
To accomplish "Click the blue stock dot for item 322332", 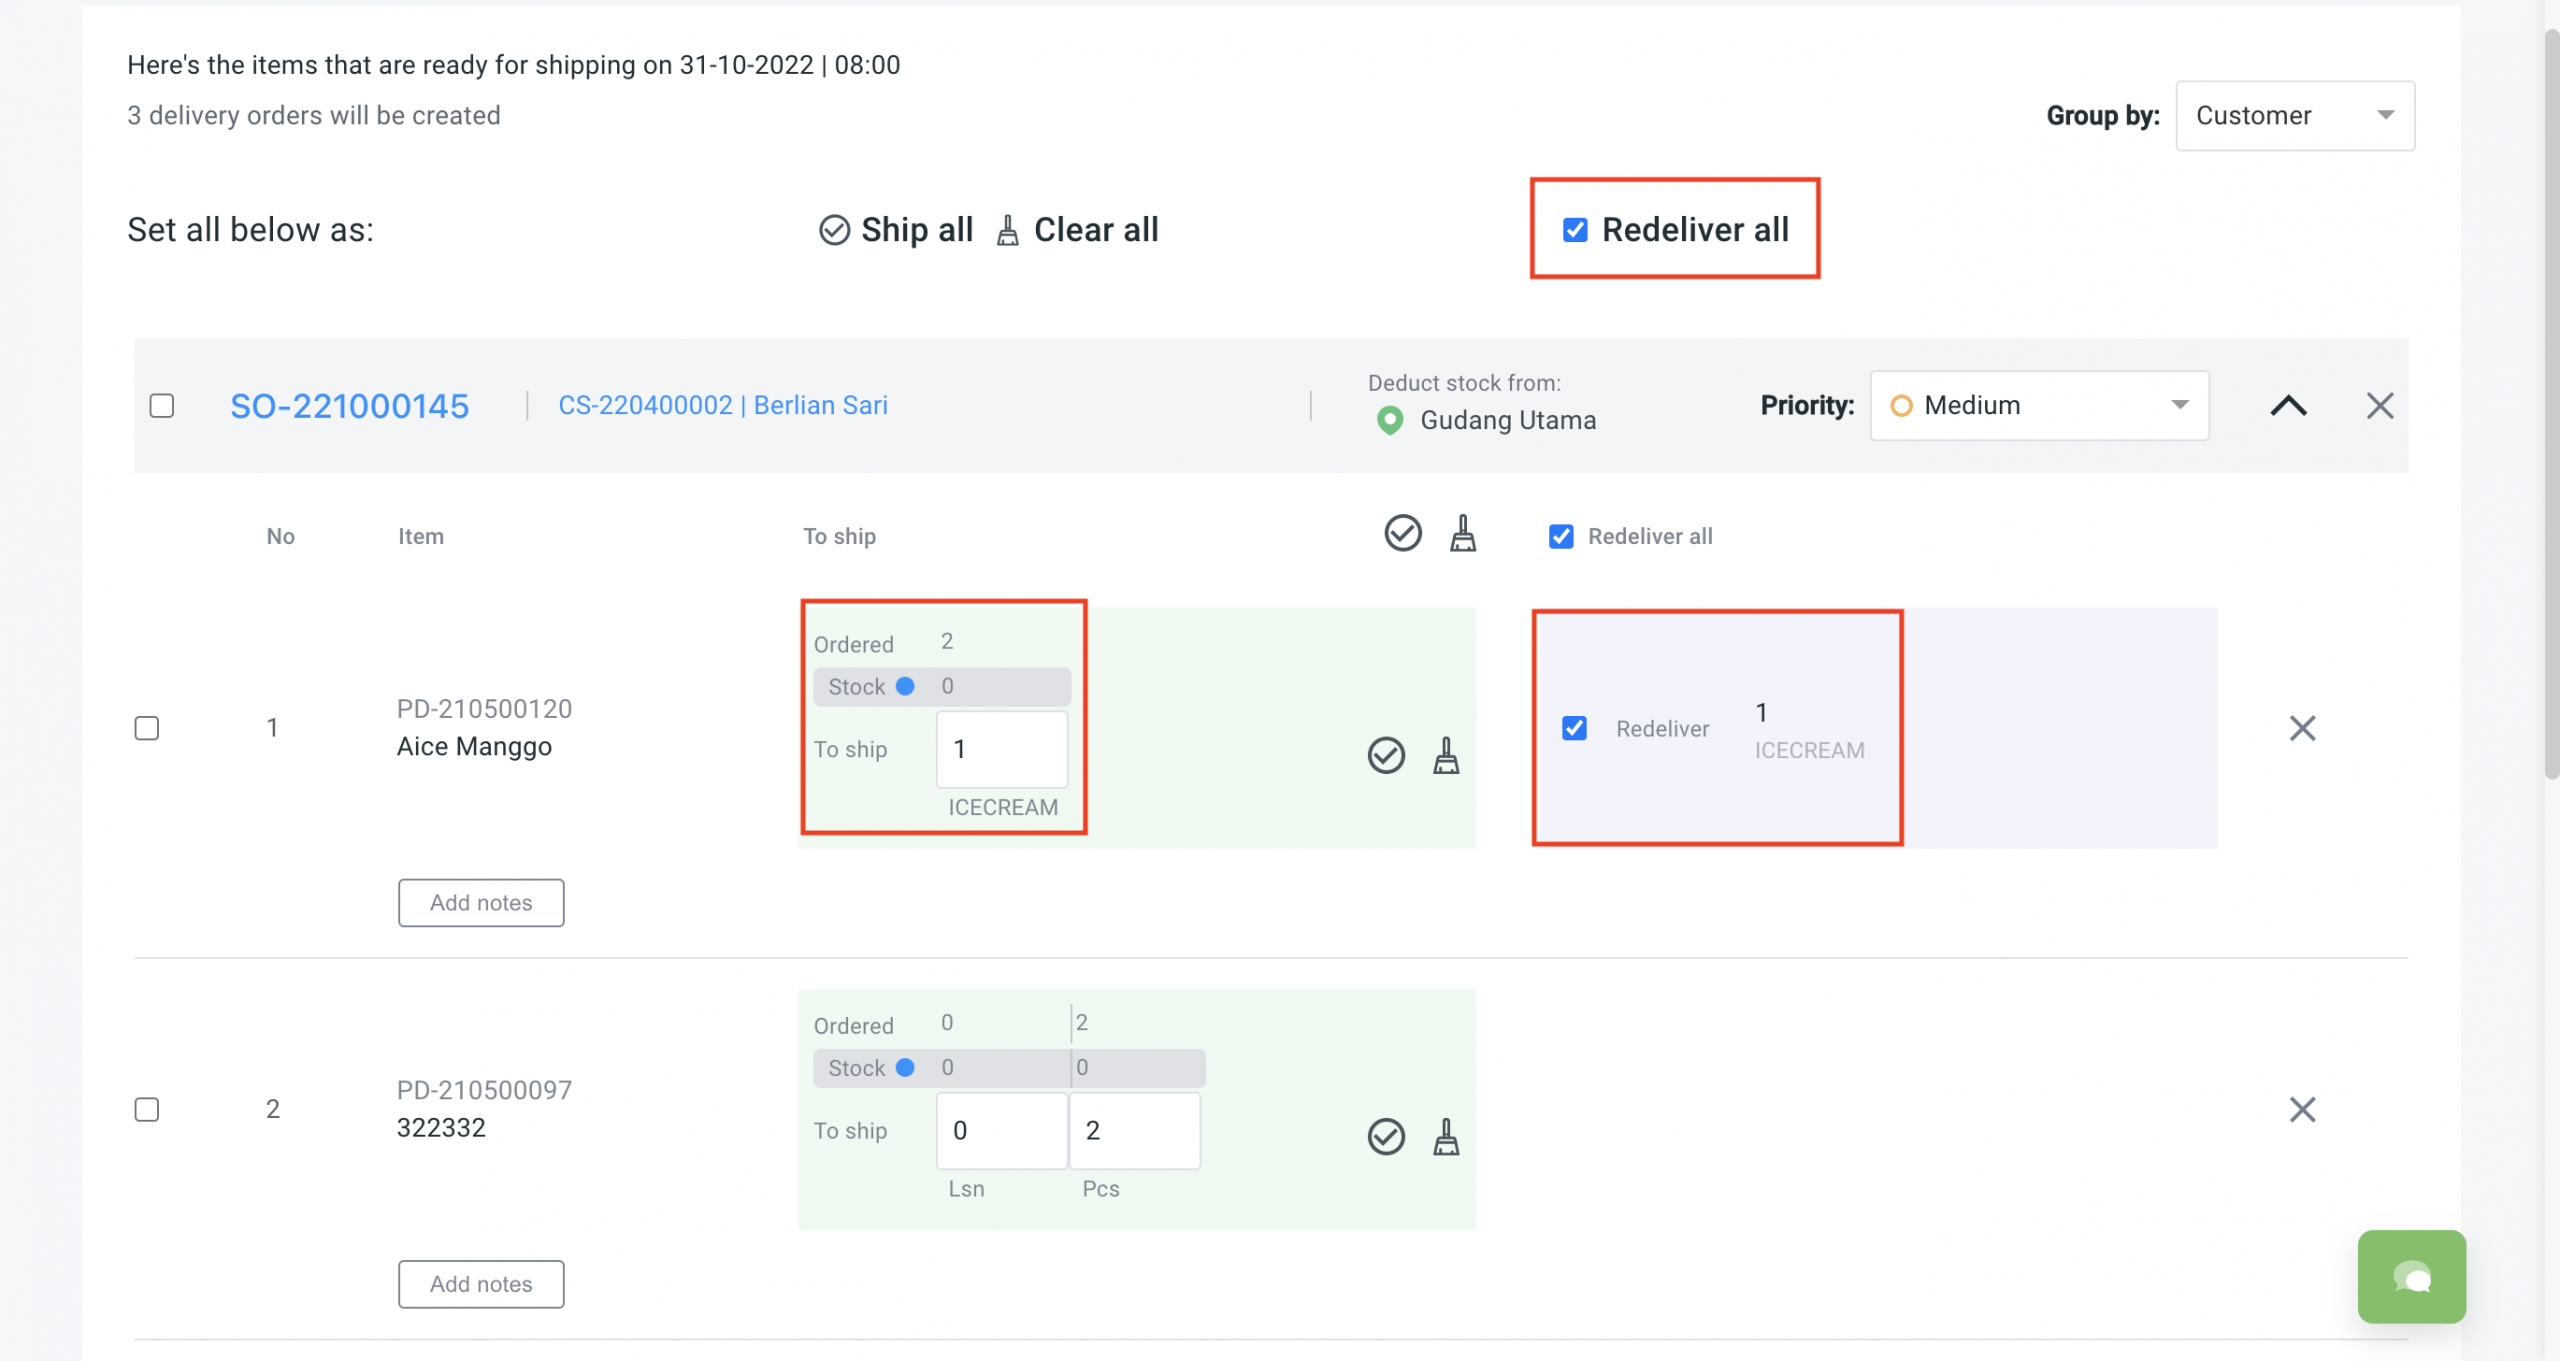I will tap(905, 1067).
